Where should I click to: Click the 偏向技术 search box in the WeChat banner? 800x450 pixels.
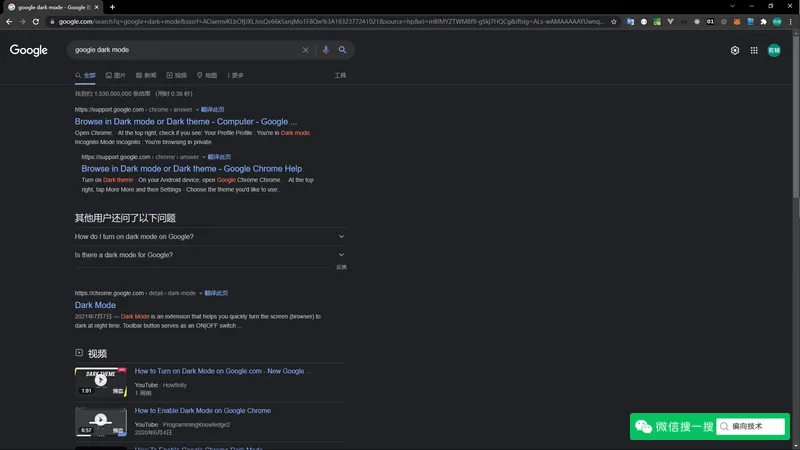coord(750,427)
